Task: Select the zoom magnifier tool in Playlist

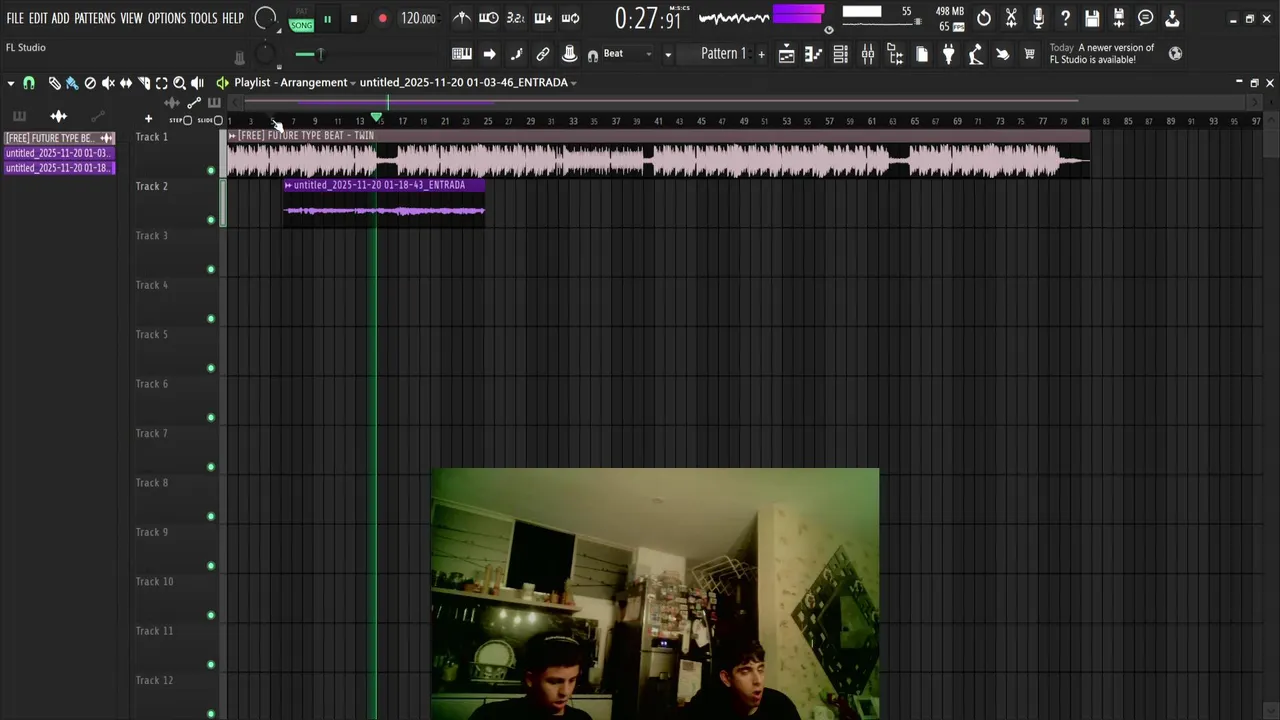Action: pyautogui.click(x=179, y=83)
